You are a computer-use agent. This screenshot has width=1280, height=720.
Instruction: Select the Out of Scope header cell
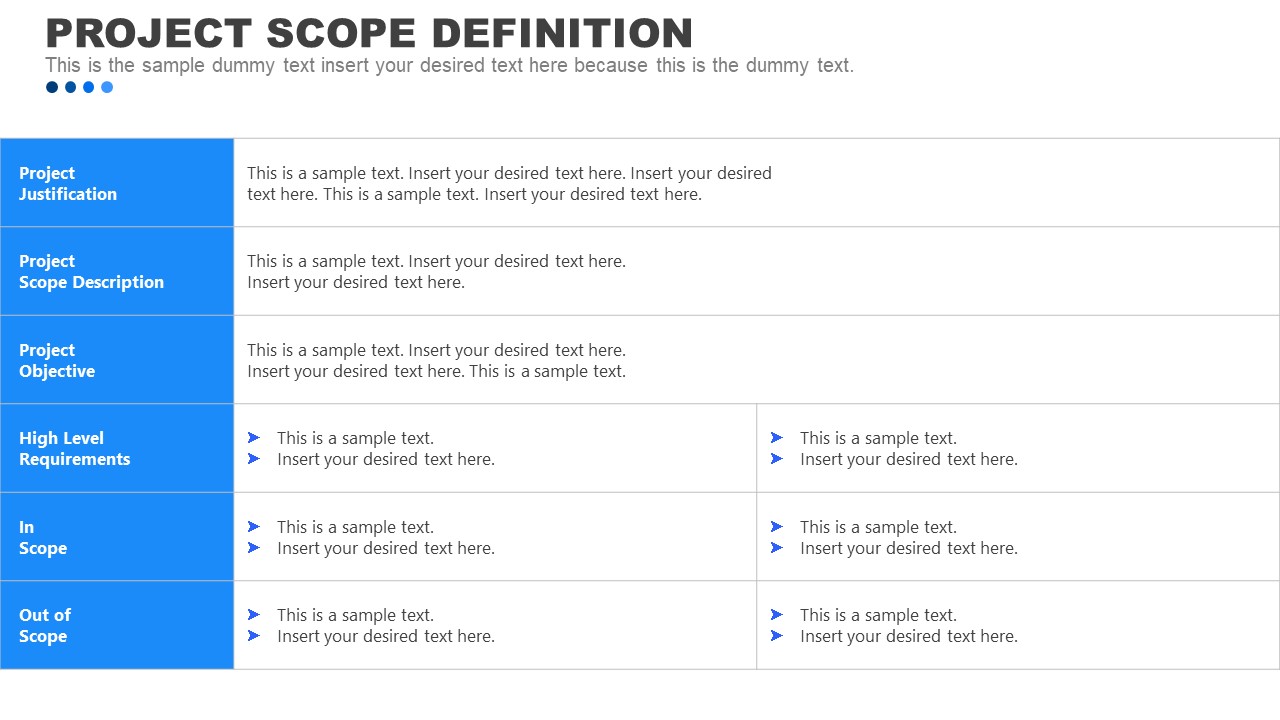click(117, 625)
